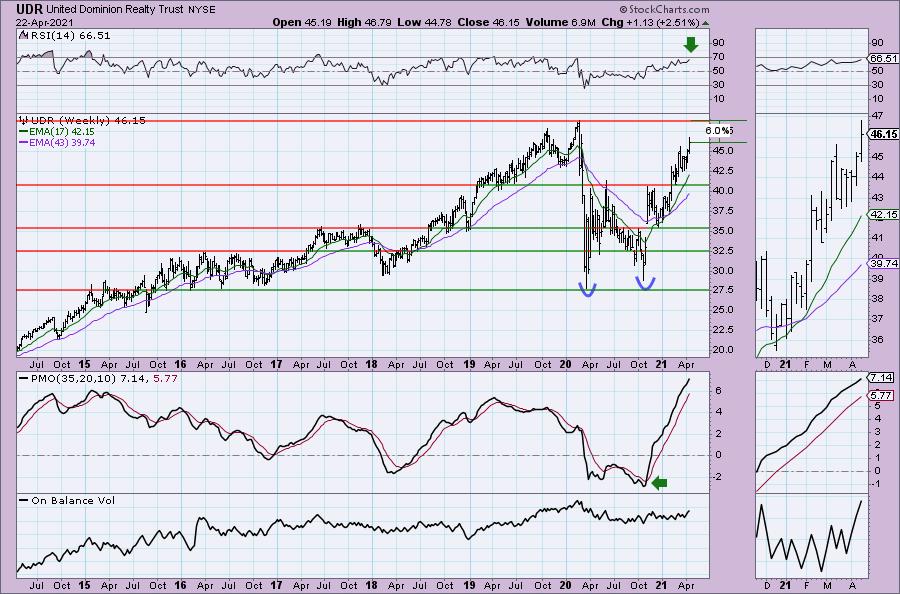Screen dimensions: 900x594
Task: Click the green up-triangle beside the change value
Action: point(705,23)
